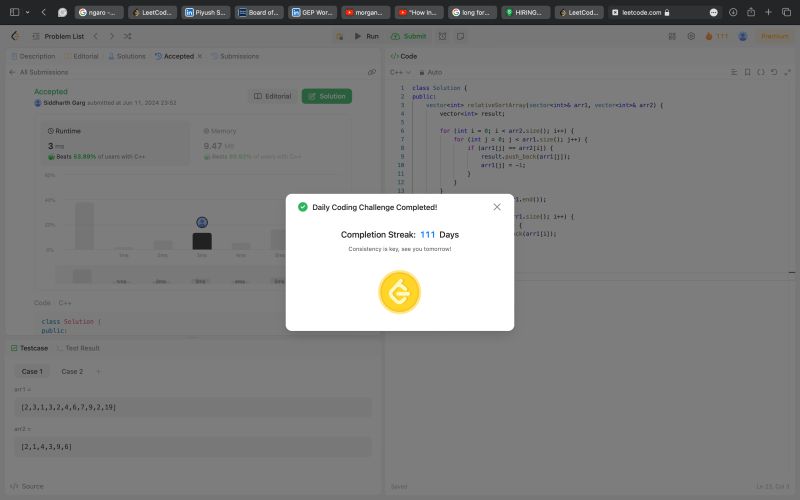The height and width of the screenshot is (500, 800).
Task: Click the Premium button
Action: pyautogui.click(x=774, y=36)
